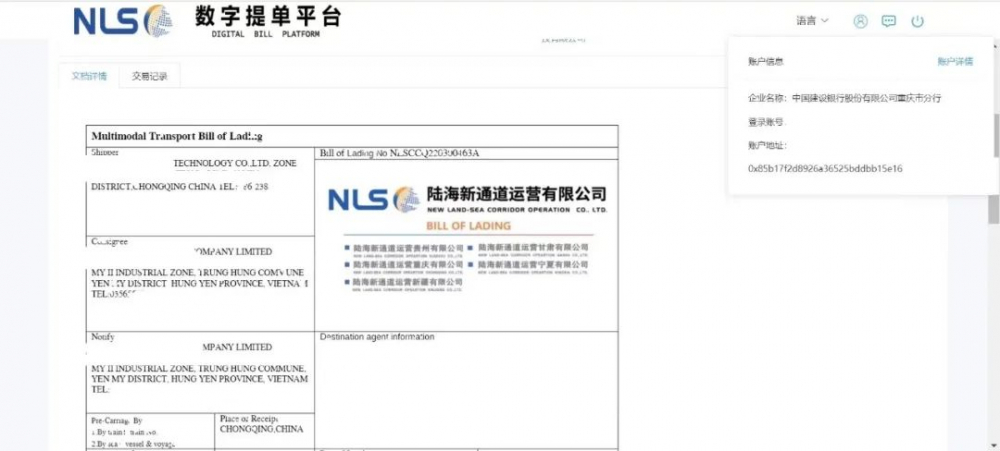
Task: Click the Pre-Carriage By cell
Action: coord(151,431)
